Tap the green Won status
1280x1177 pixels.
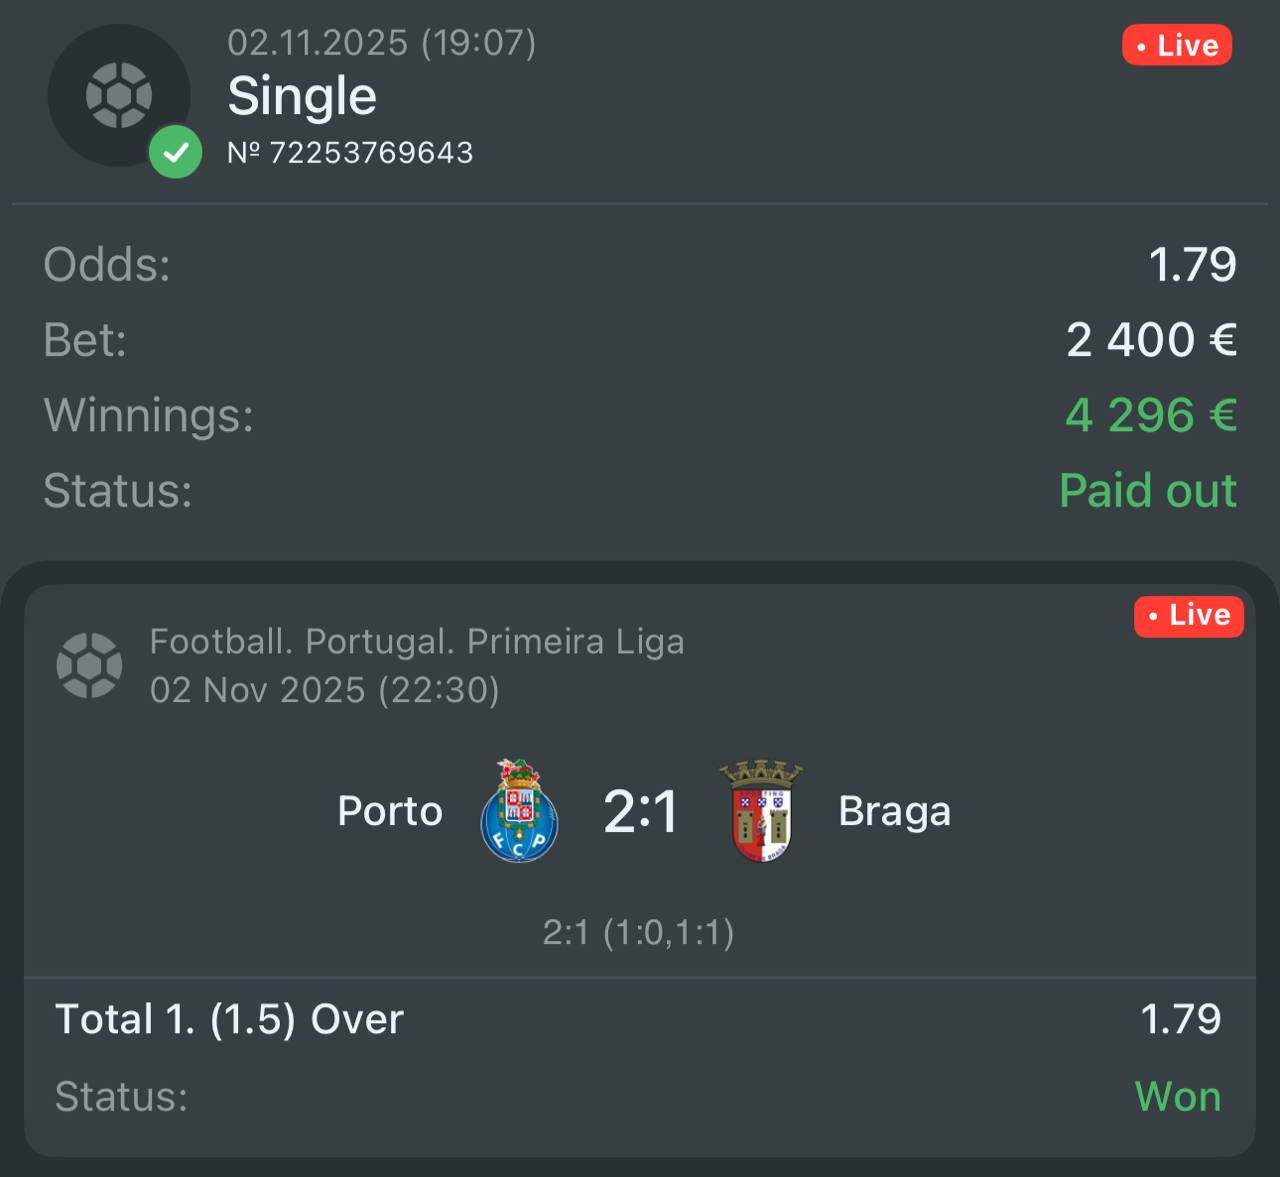tap(1178, 1097)
